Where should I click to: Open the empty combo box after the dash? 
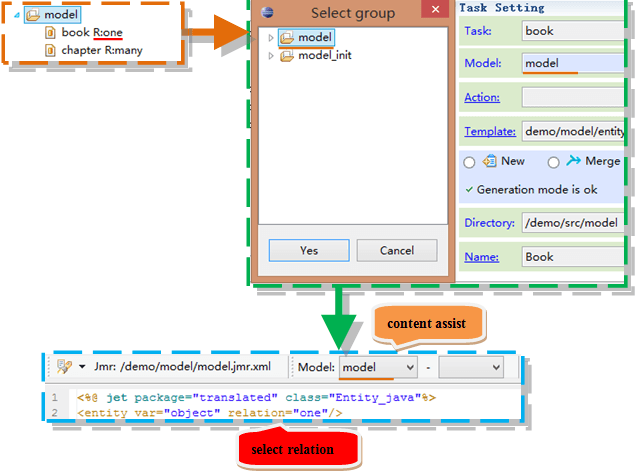point(471,367)
